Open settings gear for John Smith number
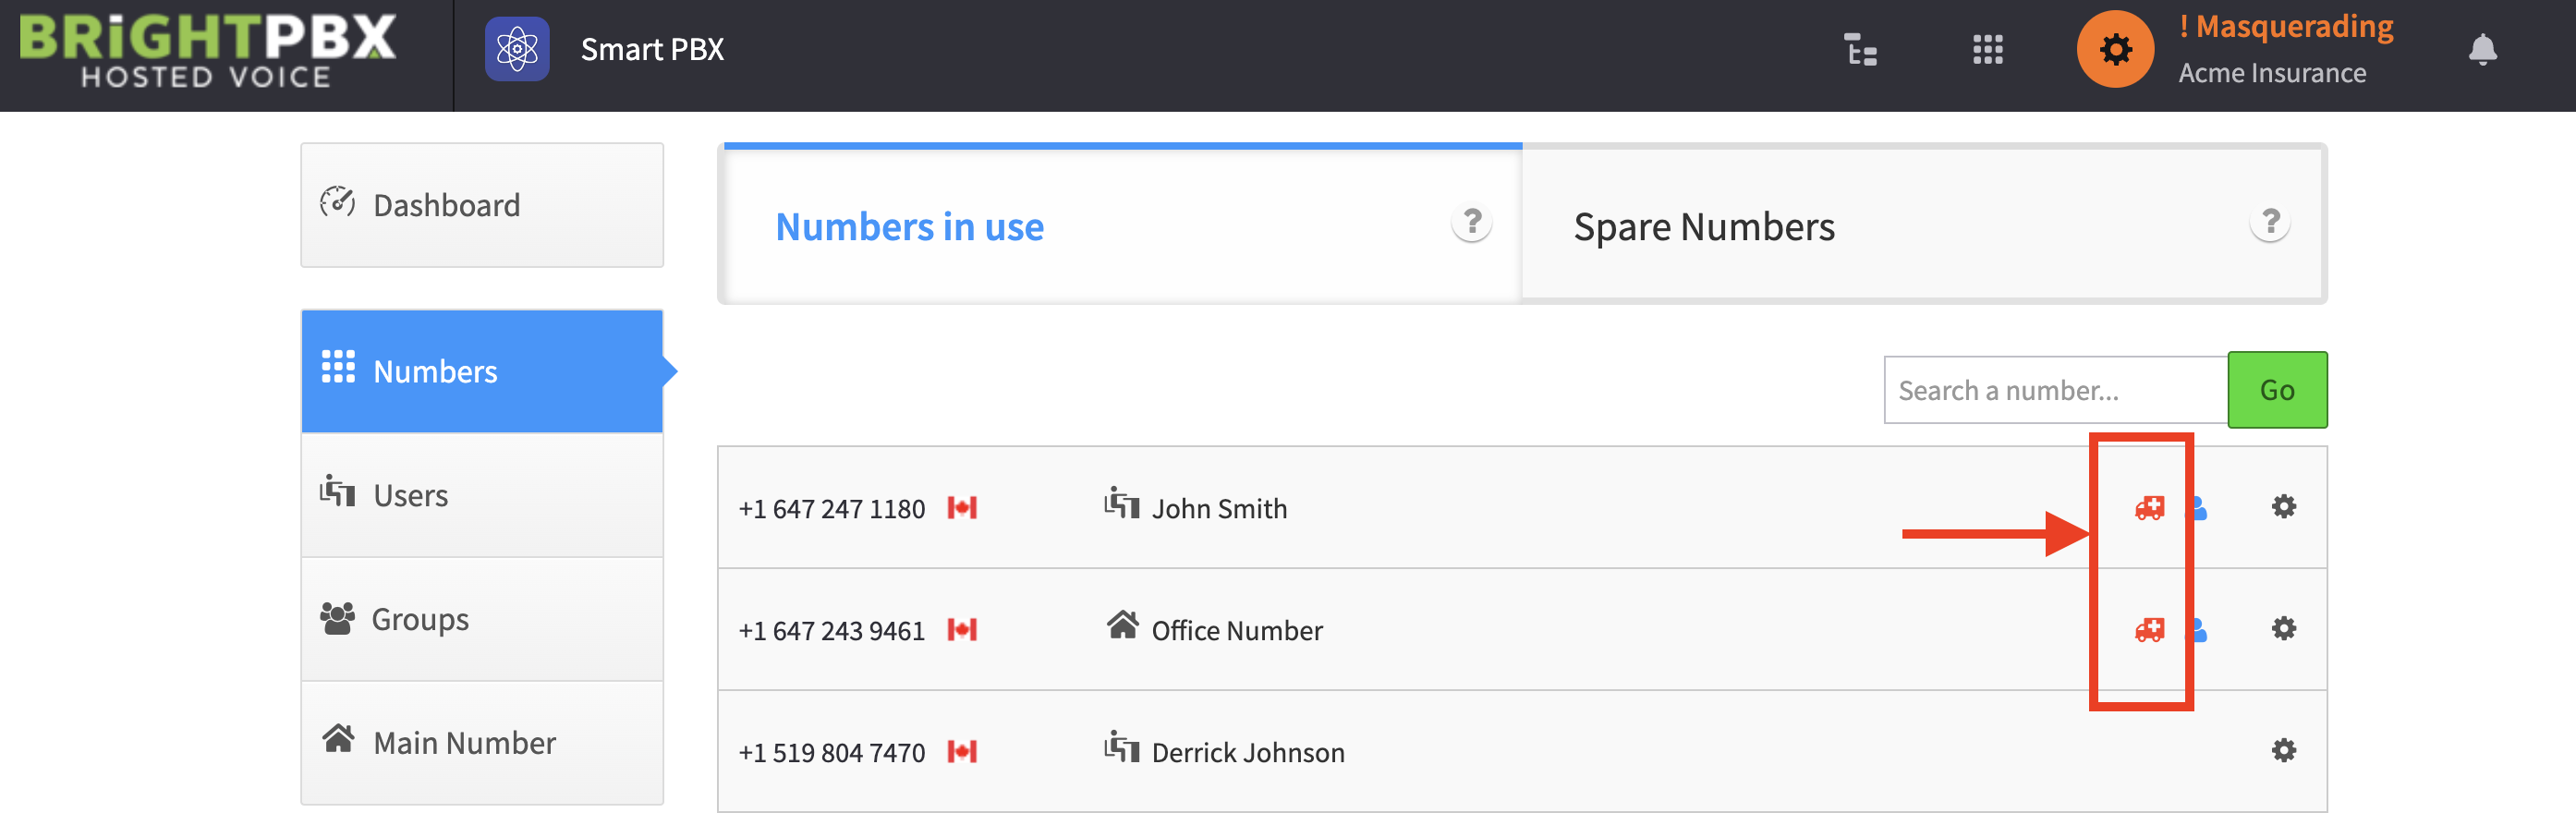 click(2283, 507)
